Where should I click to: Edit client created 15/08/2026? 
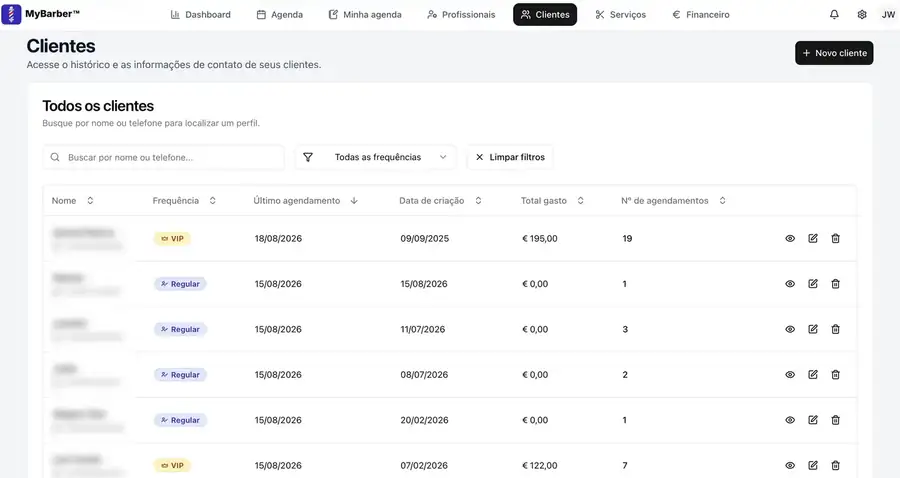click(813, 283)
